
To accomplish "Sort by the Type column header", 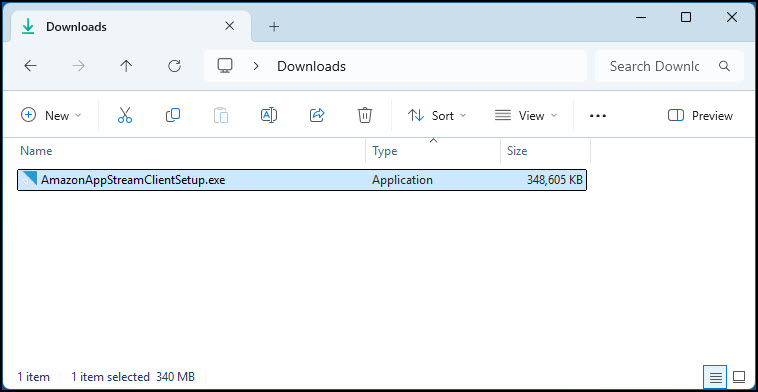I will 384,151.
